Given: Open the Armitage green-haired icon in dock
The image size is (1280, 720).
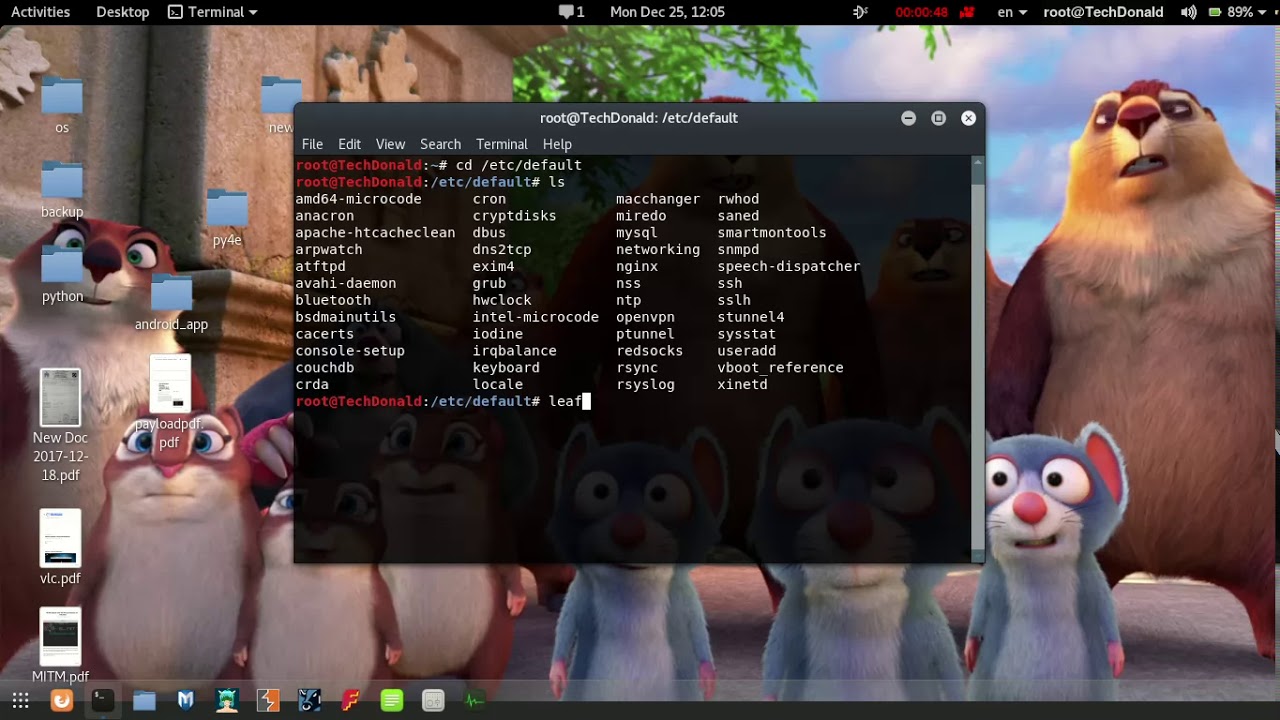Looking at the screenshot, I should 227,701.
